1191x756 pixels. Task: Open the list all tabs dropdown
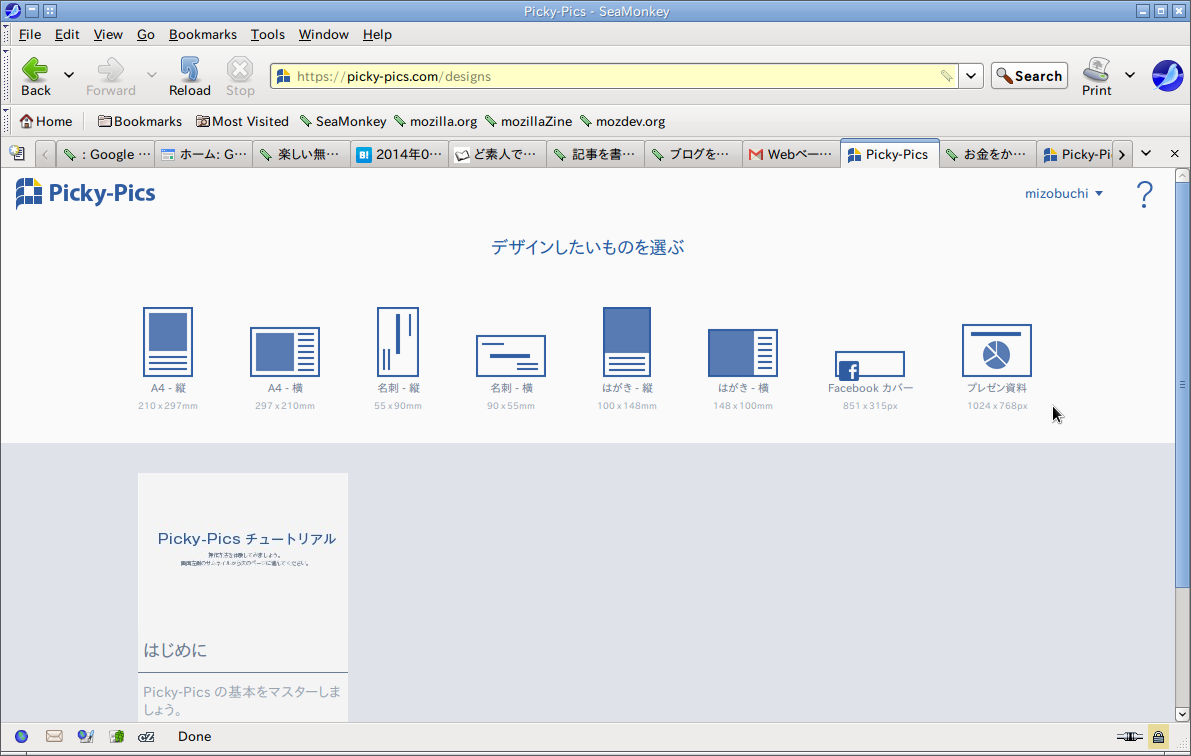(1146, 153)
